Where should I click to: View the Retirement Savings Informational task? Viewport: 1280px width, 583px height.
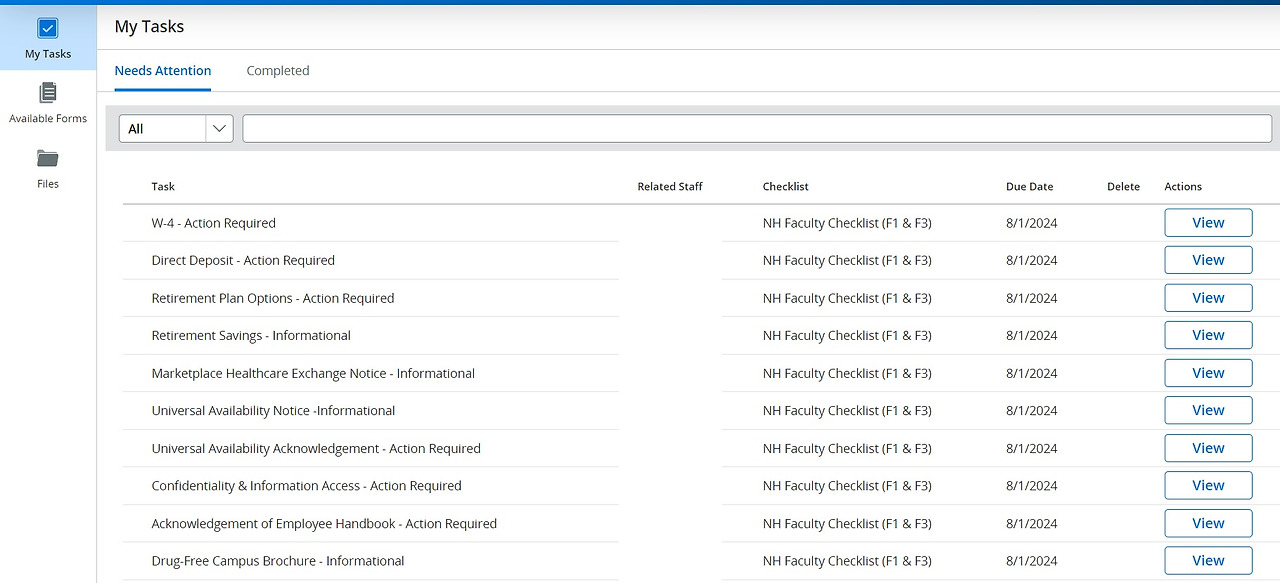(1208, 335)
